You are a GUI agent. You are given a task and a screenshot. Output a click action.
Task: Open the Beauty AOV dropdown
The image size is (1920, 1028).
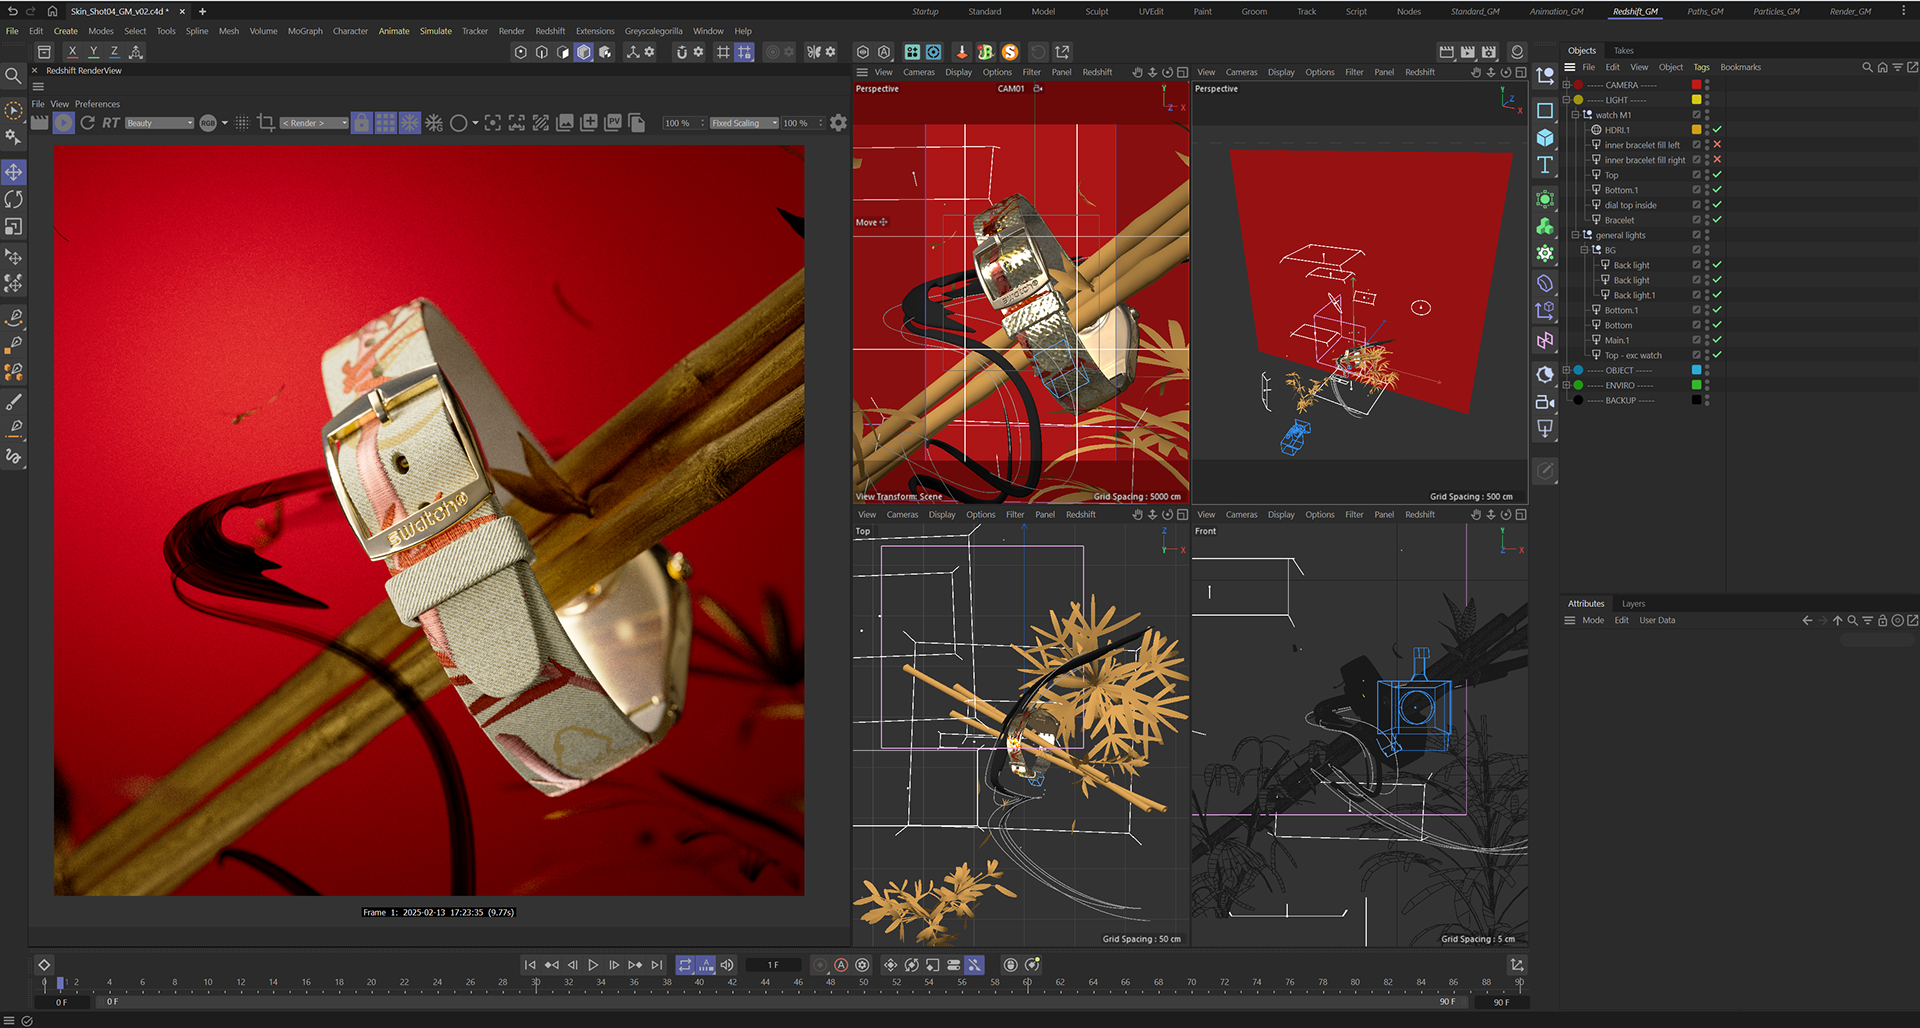coord(159,123)
